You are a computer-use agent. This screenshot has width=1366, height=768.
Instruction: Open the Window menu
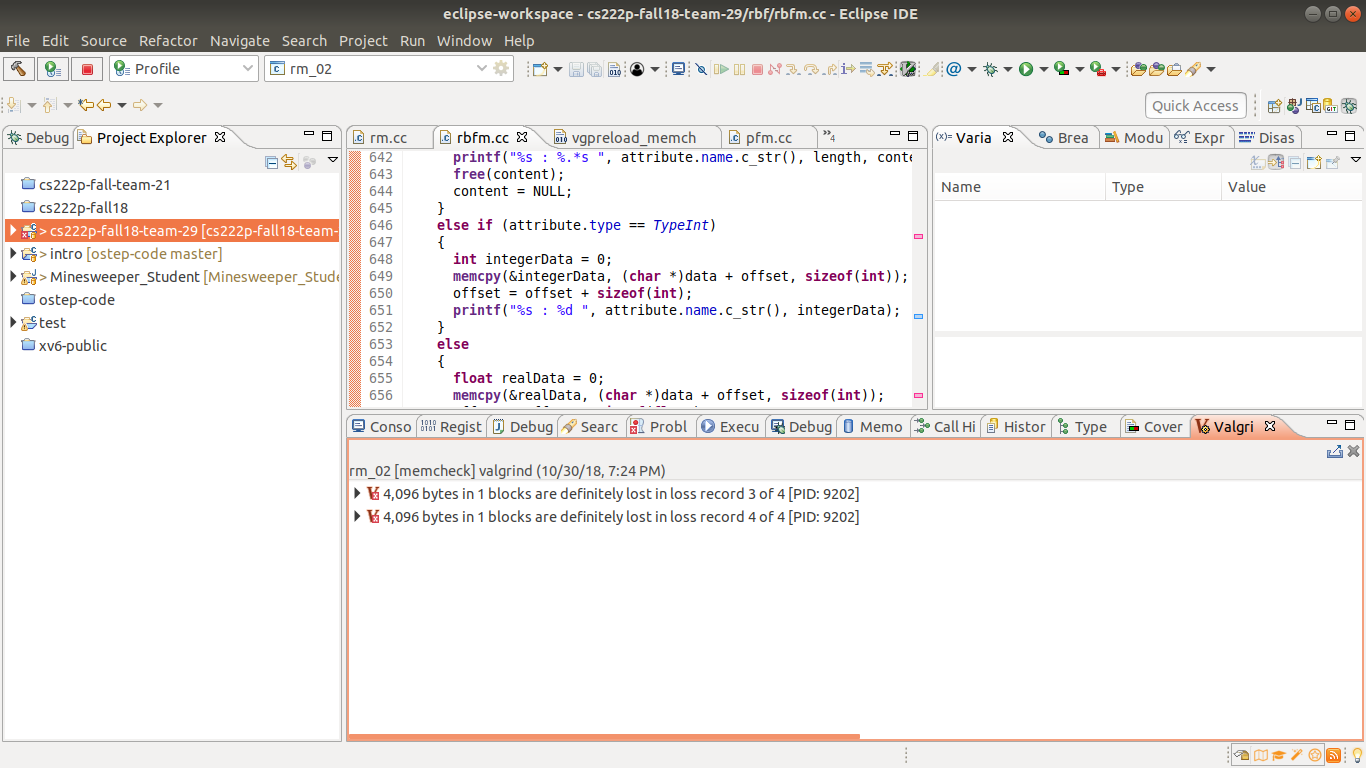point(464,41)
